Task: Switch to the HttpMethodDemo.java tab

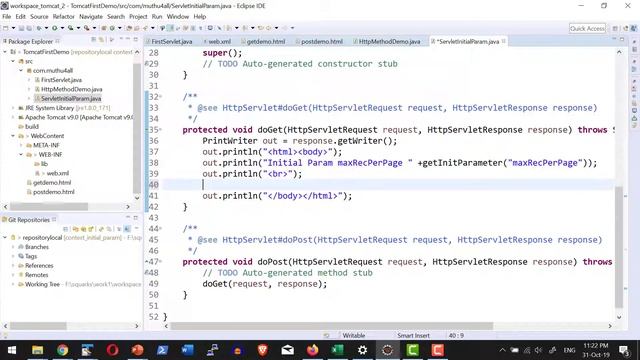Action: click(389, 42)
